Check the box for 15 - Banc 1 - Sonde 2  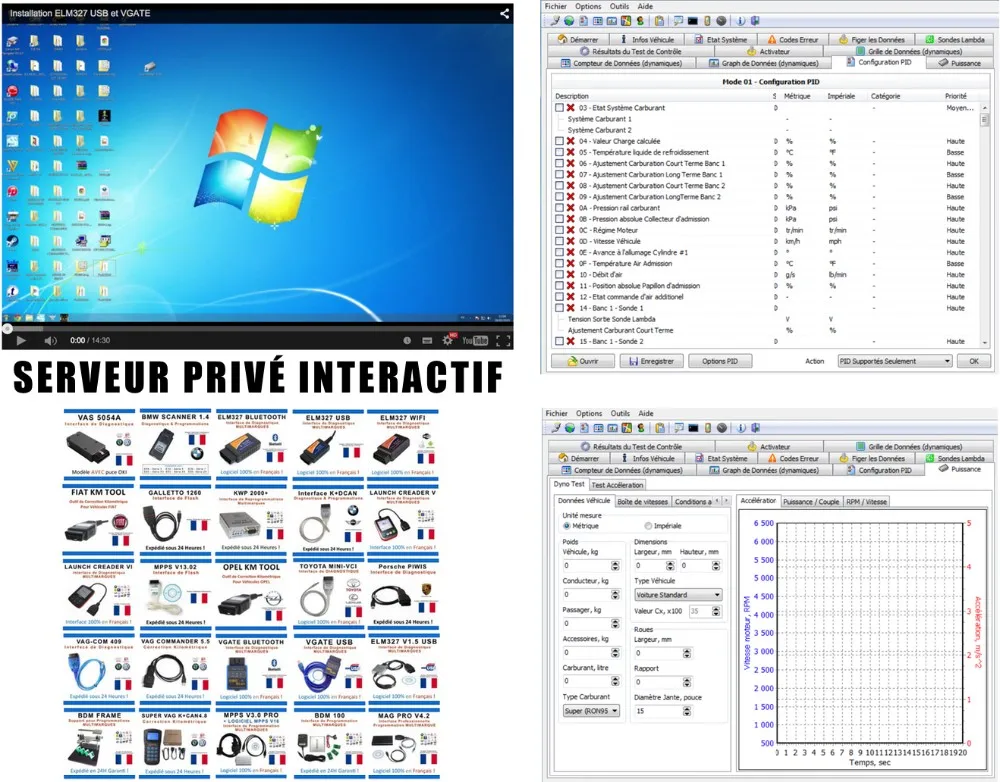point(559,341)
